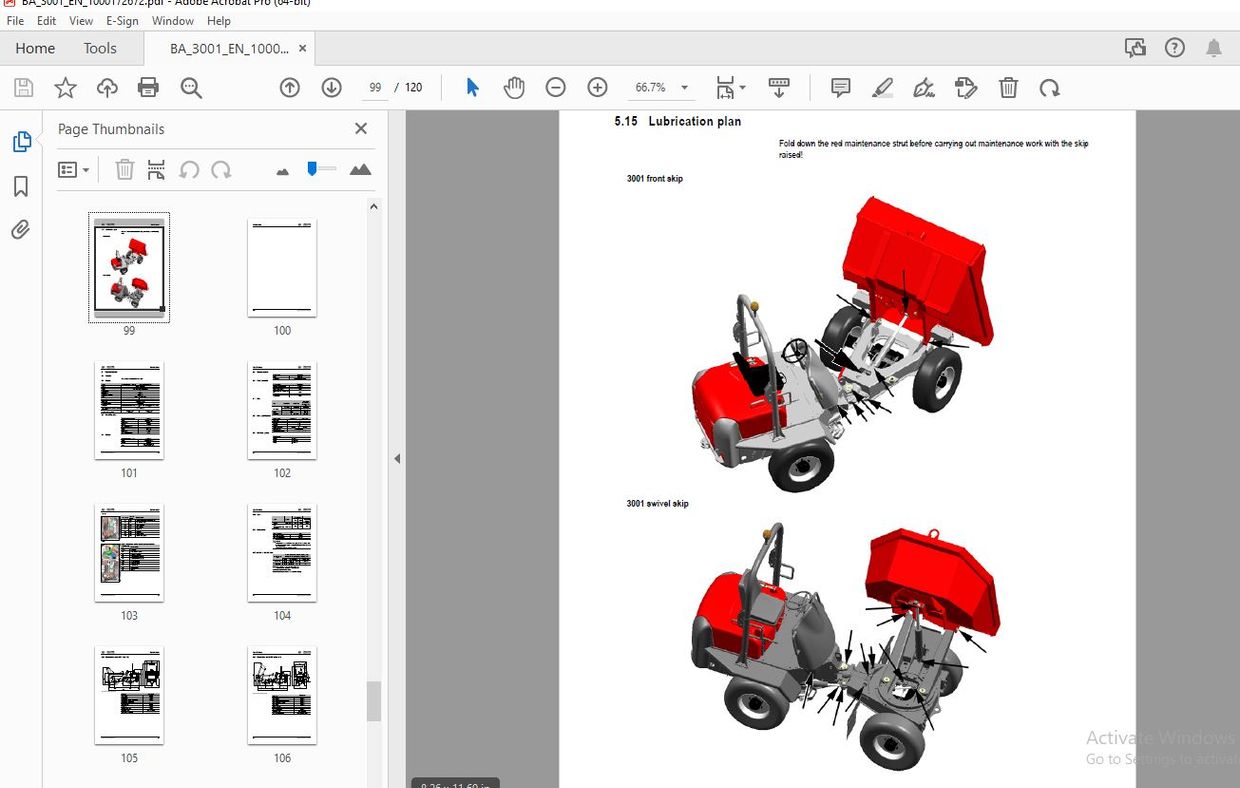Screen dimensions: 1240x788
Task: Select the Hand tool
Action: click(x=514, y=87)
